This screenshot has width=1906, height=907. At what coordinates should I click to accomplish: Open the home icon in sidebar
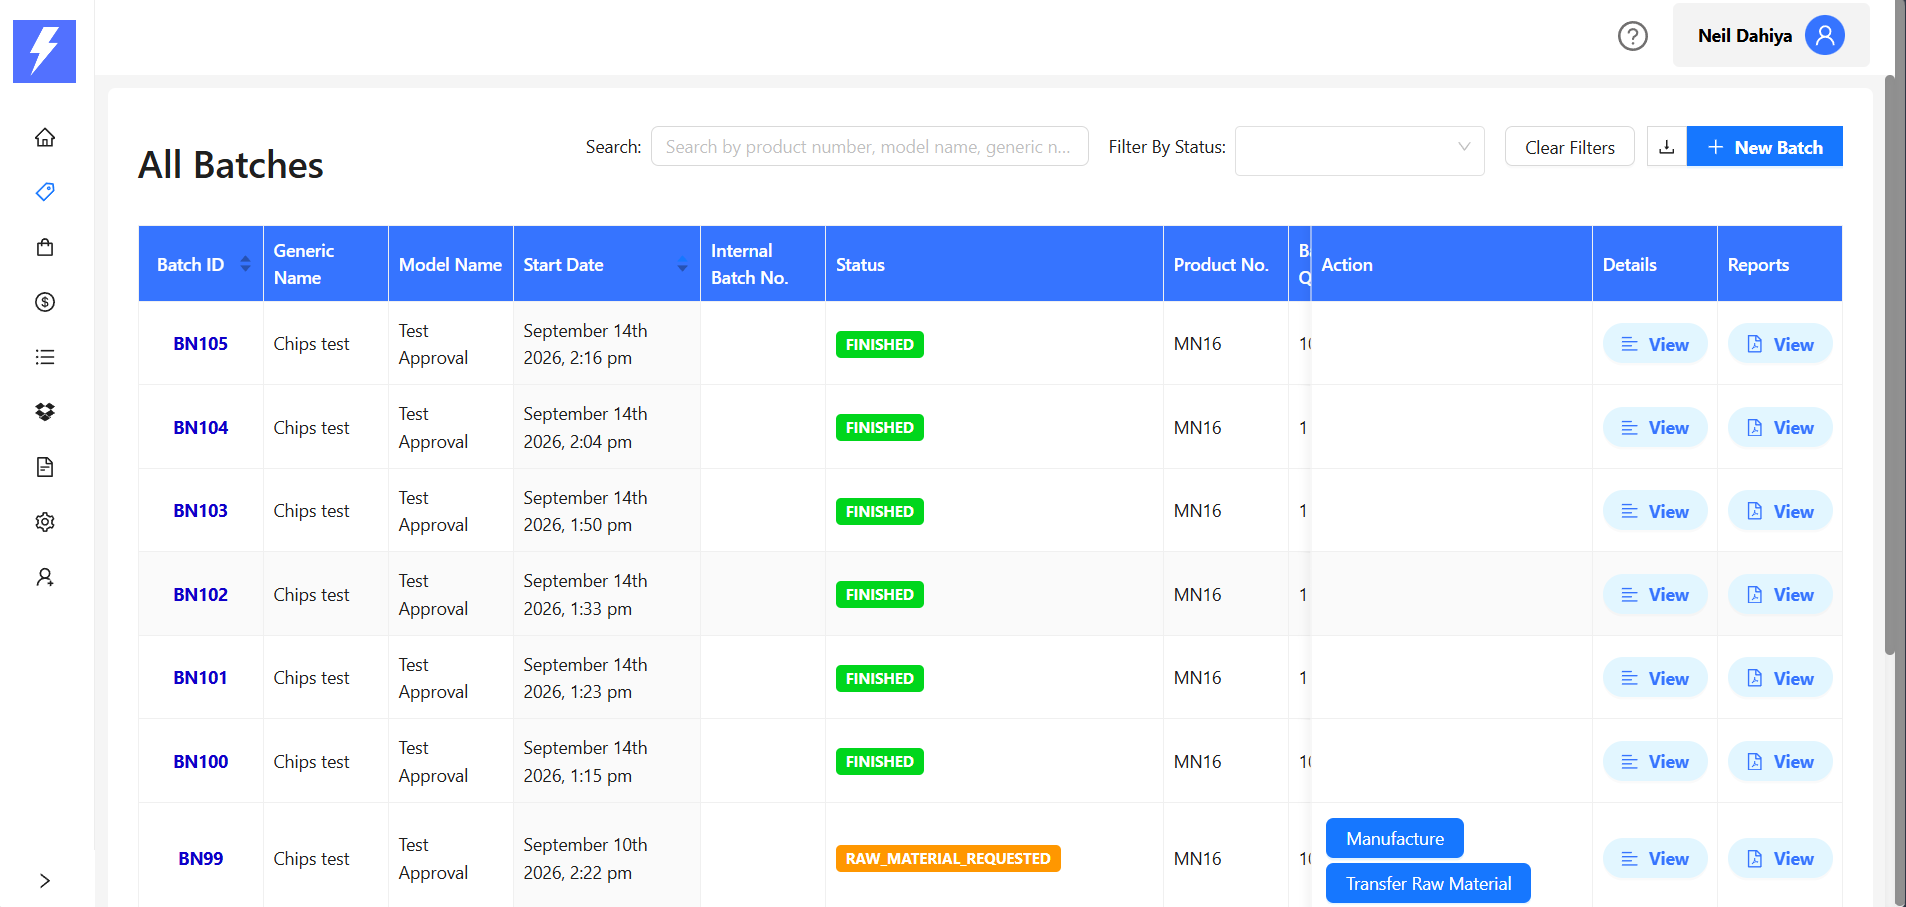point(45,137)
